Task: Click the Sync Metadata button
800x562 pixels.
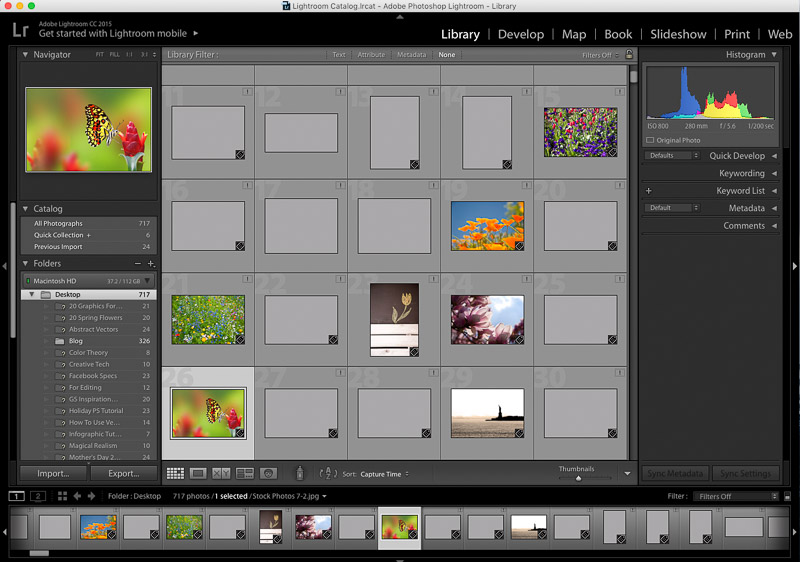Action: [x=675, y=473]
